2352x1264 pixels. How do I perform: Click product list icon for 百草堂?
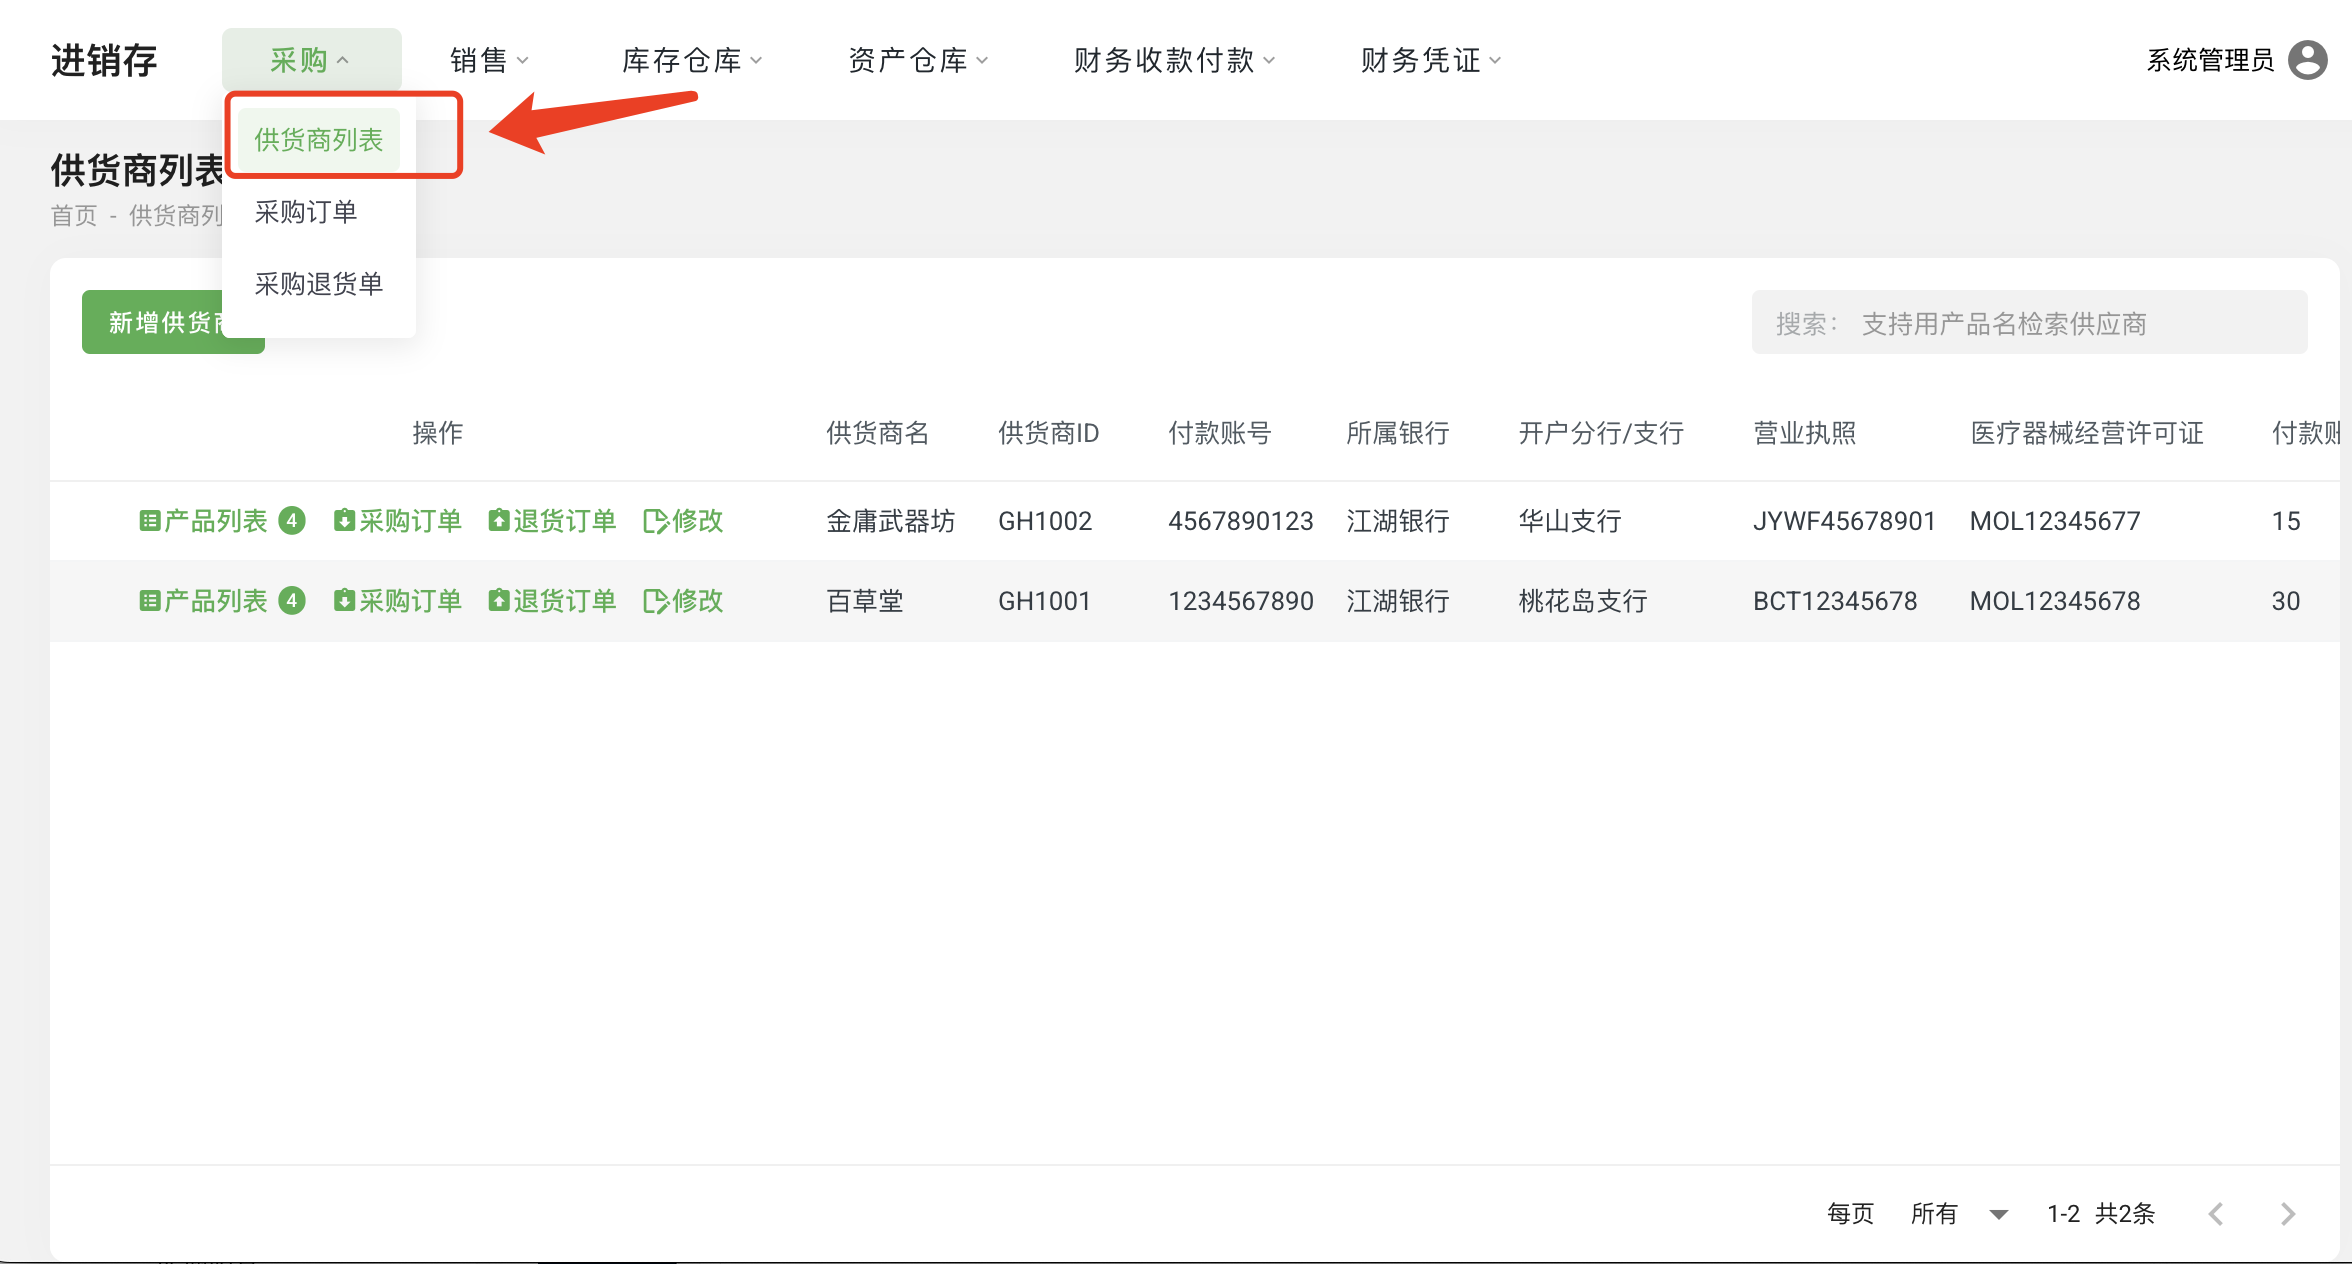click(149, 601)
